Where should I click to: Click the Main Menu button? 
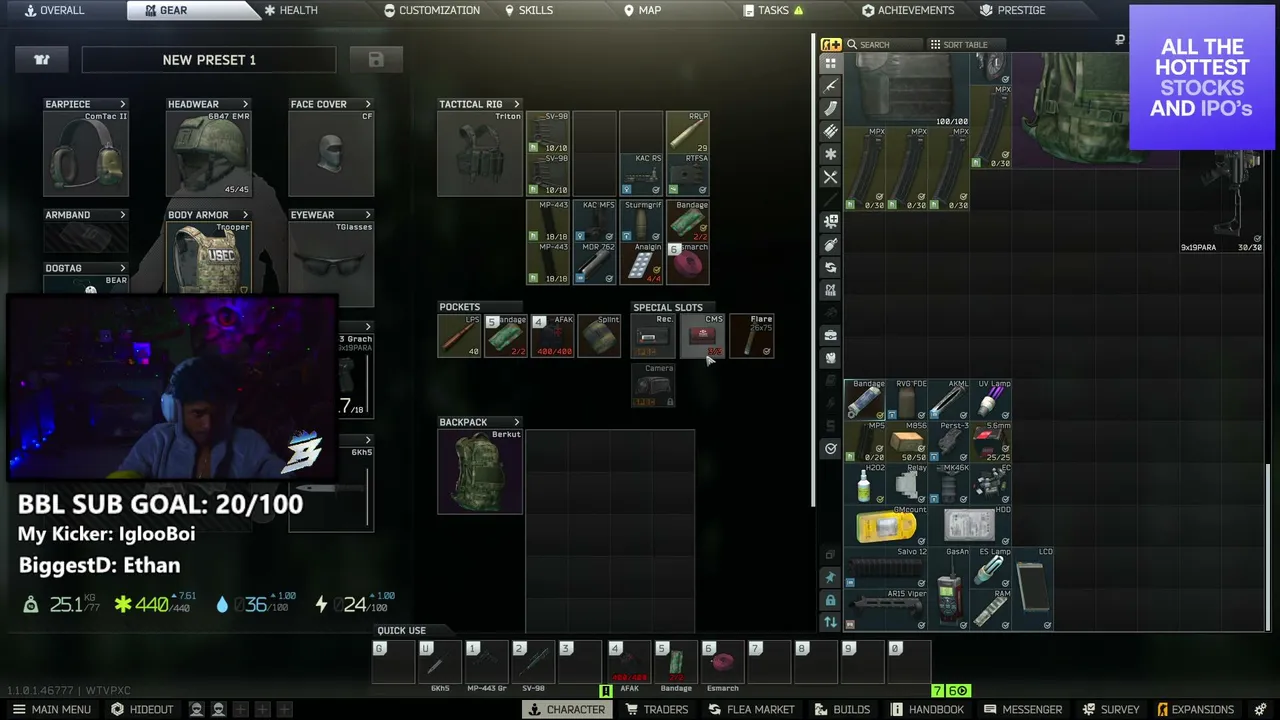(x=51, y=709)
